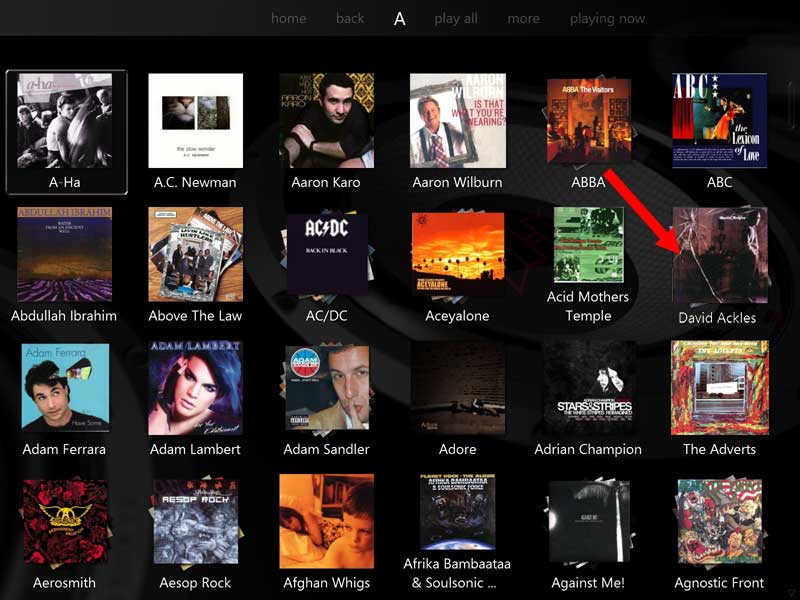Image resolution: width=800 pixels, height=600 pixels.
Task: Select the back menu item
Action: pos(350,18)
